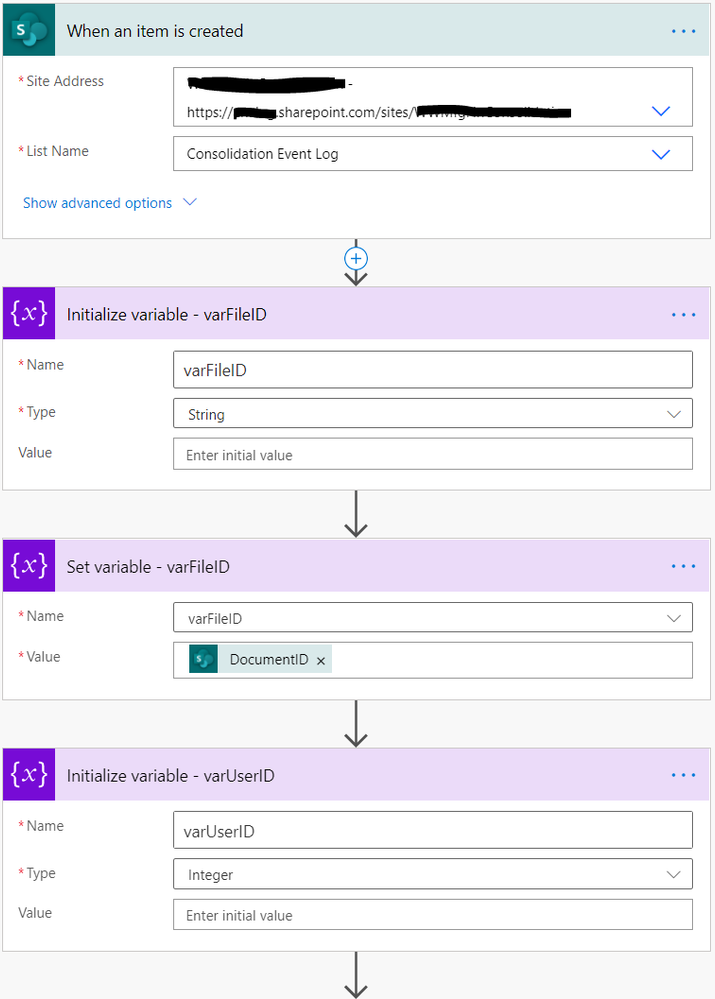Open ellipsis menu for When an item is created

(x=683, y=31)
